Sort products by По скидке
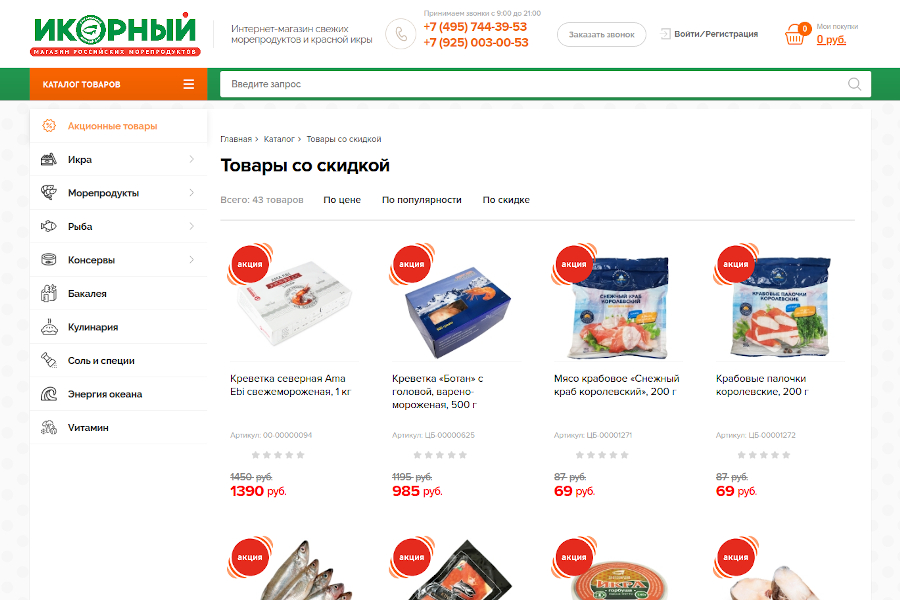 pyautogui.click(x=506, y=200)
